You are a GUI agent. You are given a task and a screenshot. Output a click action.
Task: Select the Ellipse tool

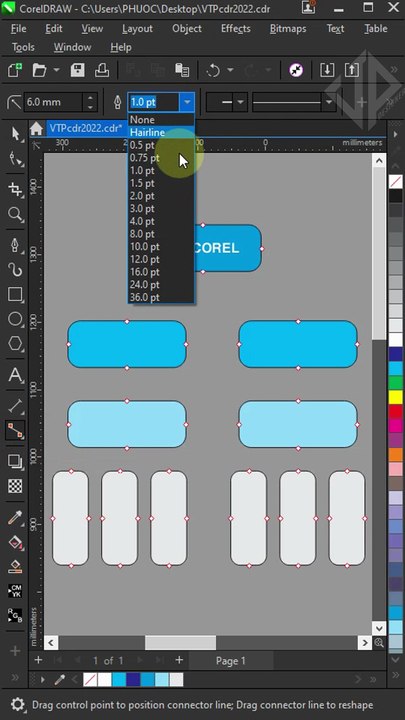pos(16,319)
